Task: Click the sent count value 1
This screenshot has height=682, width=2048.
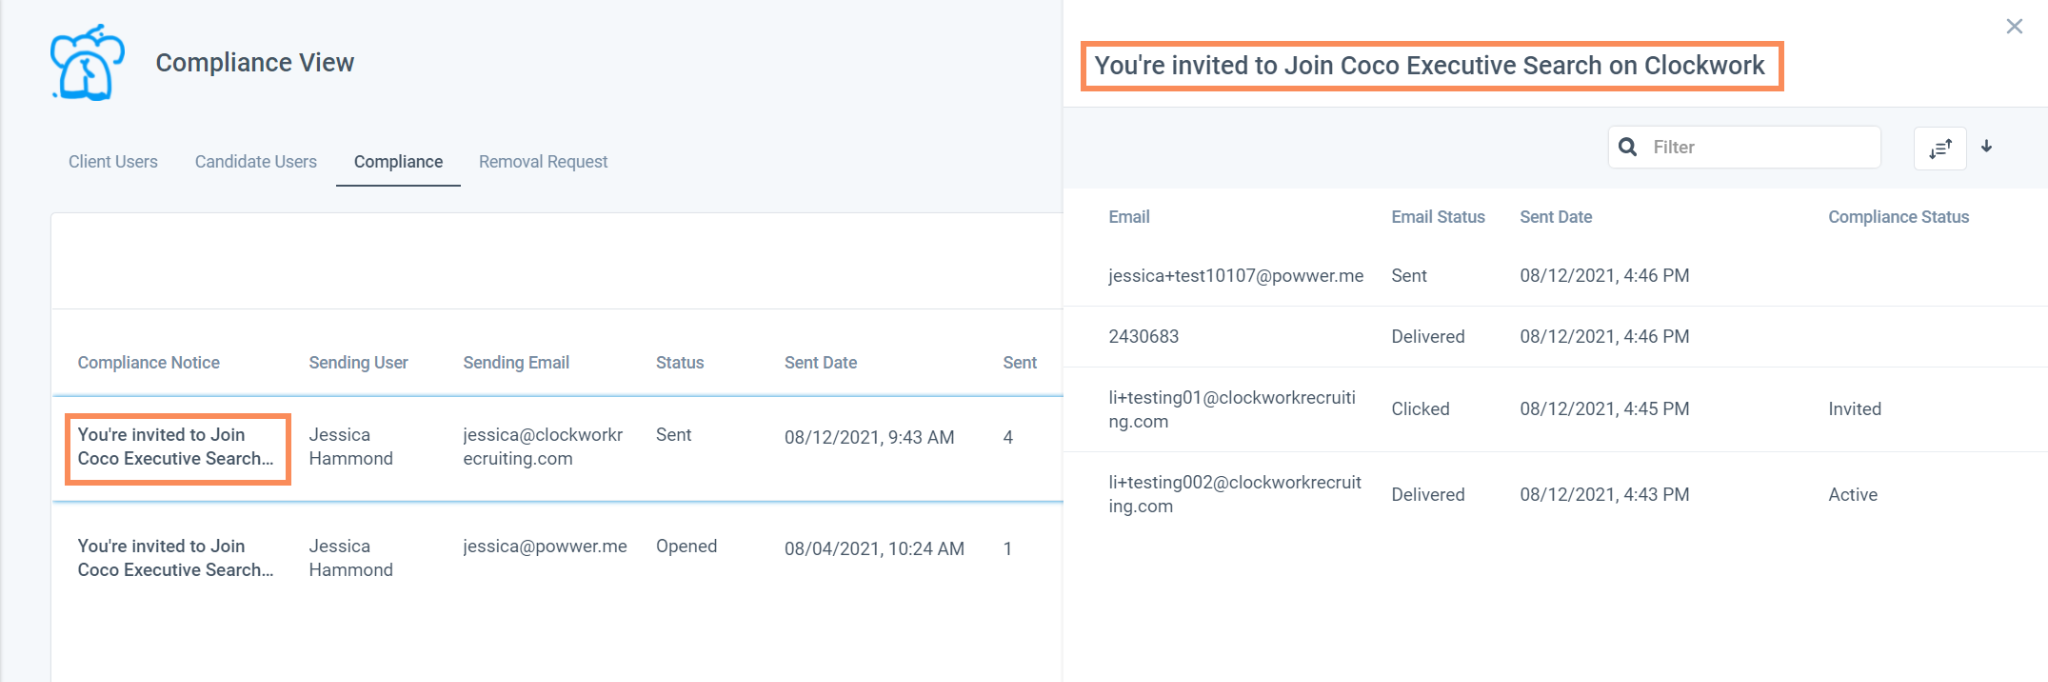Action: (x=1008, y=549)
